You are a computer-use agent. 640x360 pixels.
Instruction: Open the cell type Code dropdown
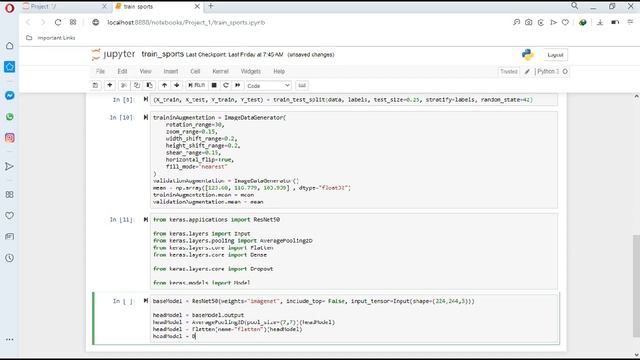268,86
